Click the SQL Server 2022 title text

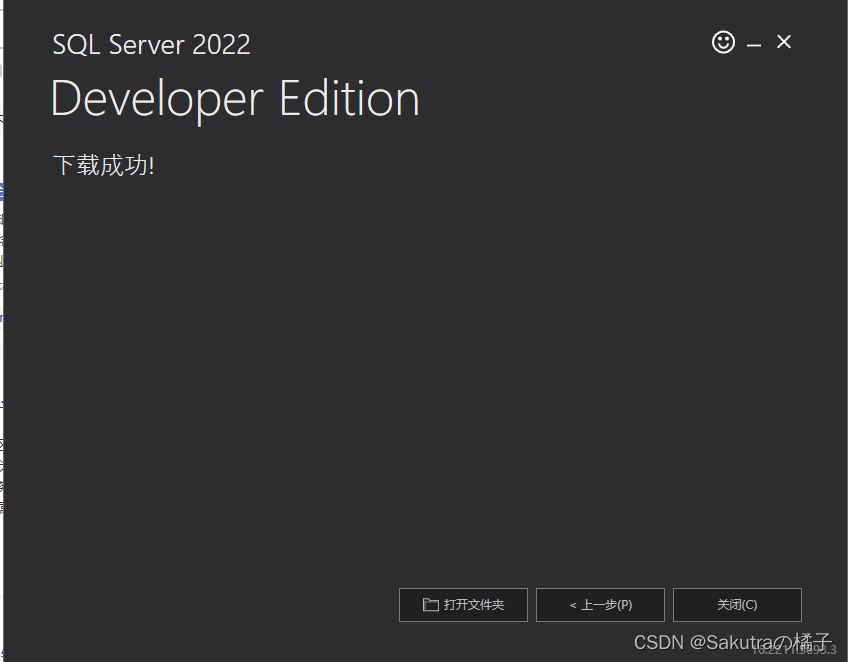(151, 44)
